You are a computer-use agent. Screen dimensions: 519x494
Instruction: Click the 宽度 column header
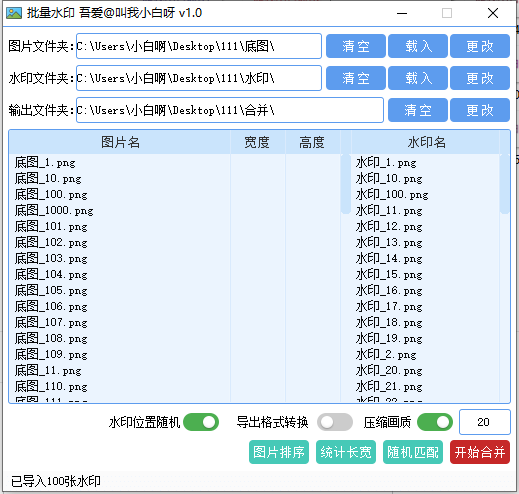[x=257, y=142]
